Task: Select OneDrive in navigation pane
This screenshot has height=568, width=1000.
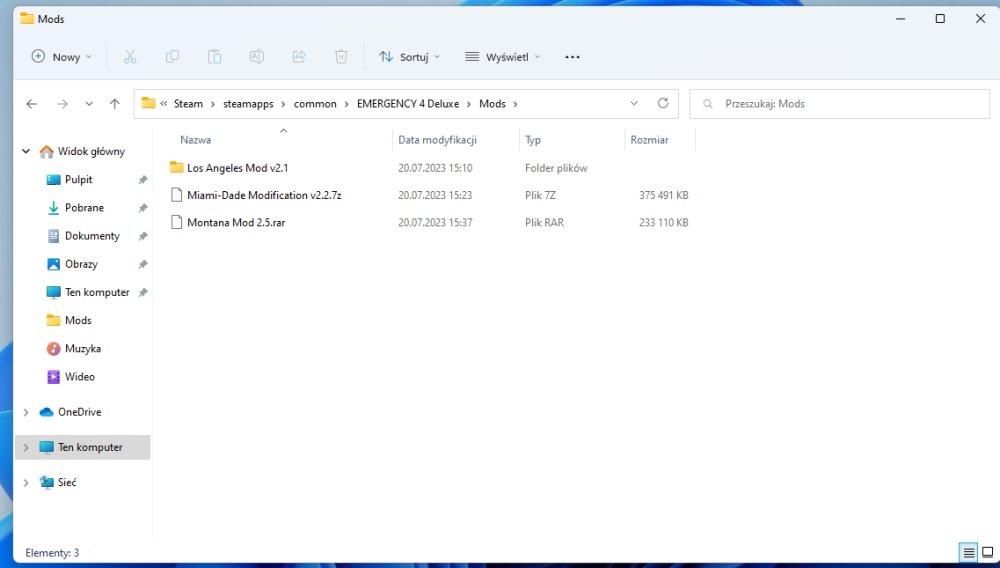Action: (x=79, y=412)
